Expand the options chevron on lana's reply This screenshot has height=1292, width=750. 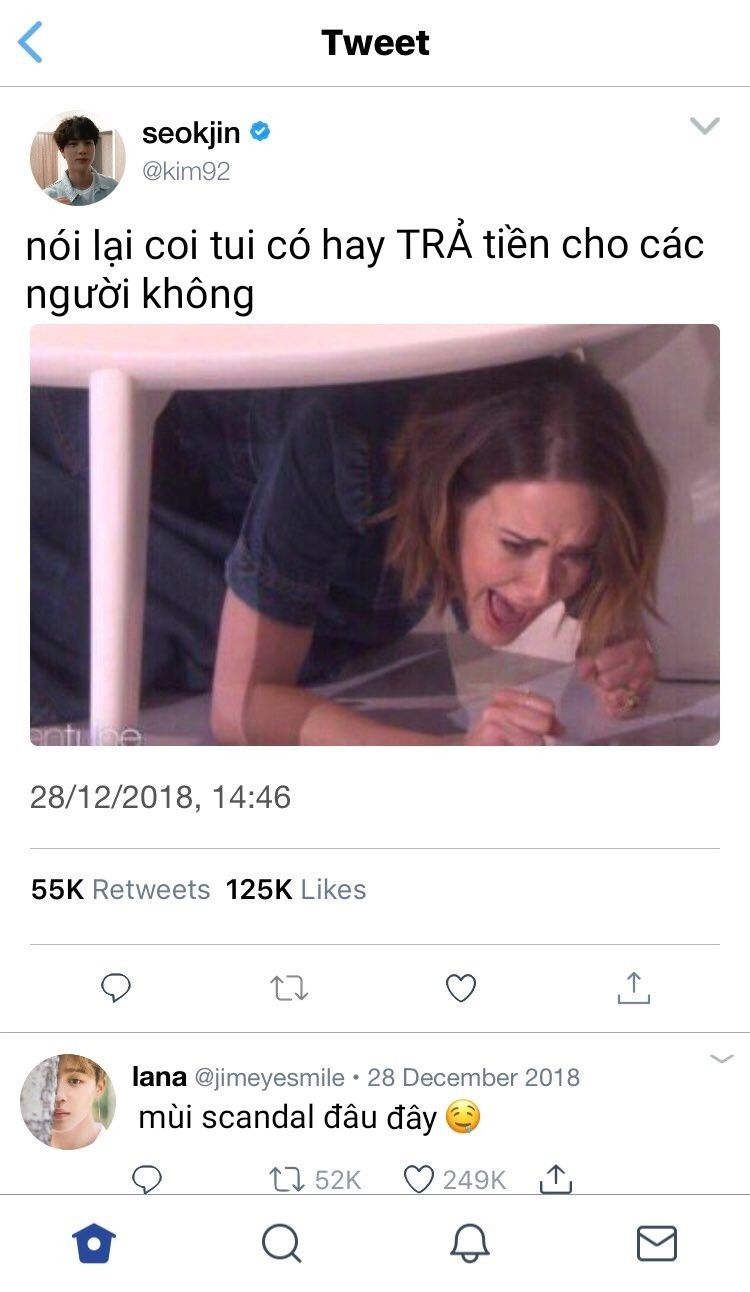click(x=721, y=1059)
